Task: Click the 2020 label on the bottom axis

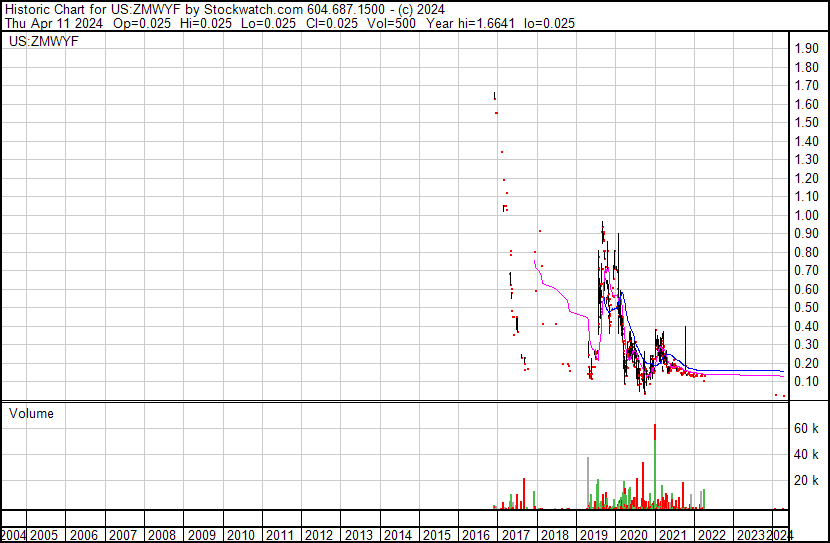Action: [x=634, y=535]
